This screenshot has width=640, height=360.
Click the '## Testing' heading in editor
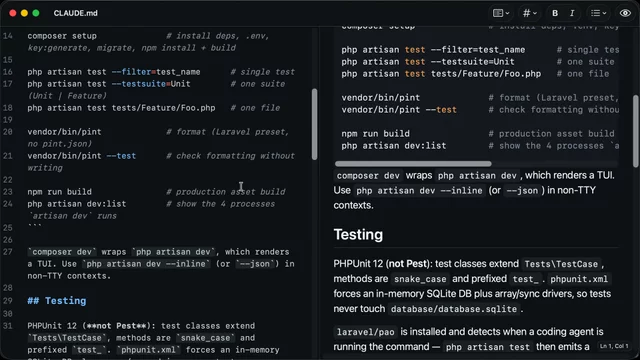[x=57, y=301]
